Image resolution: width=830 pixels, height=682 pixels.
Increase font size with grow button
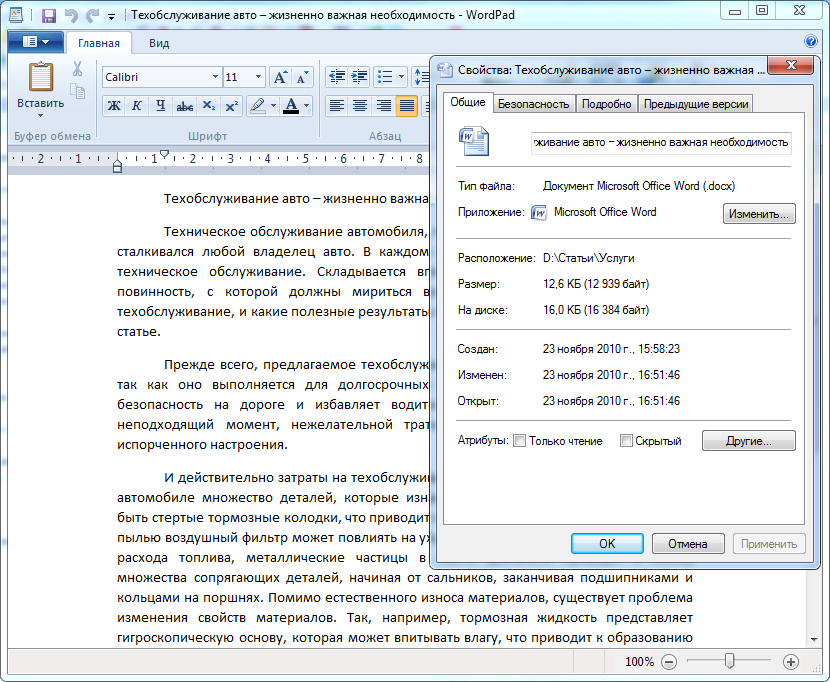coord(280,77)
